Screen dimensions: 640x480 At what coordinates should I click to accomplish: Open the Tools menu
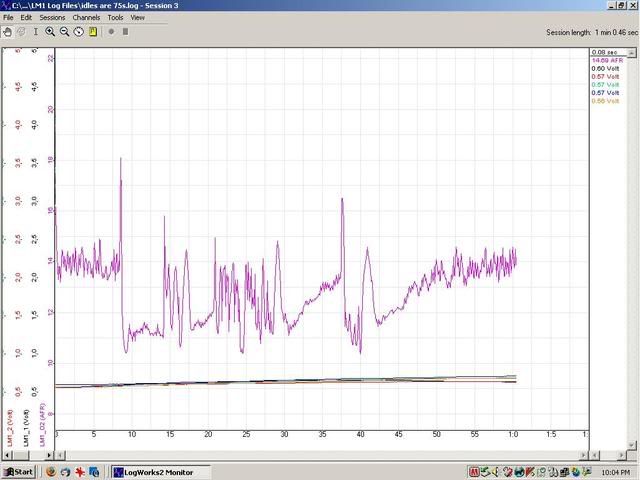point(115,18)
